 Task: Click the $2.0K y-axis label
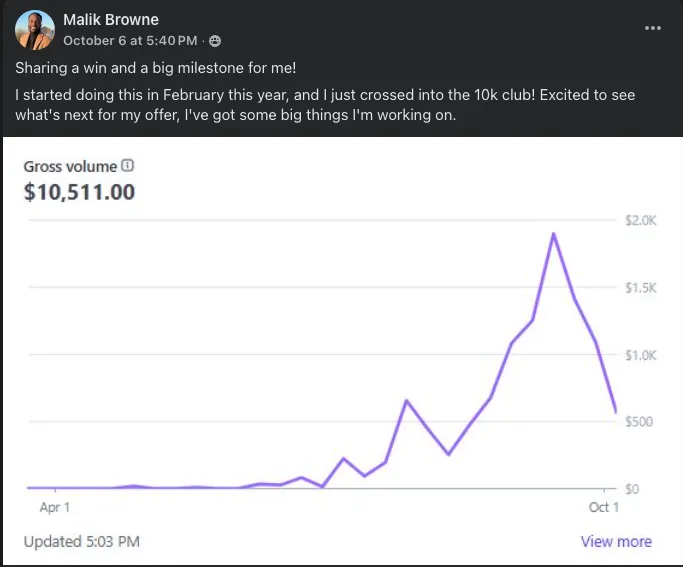(639, 220)
